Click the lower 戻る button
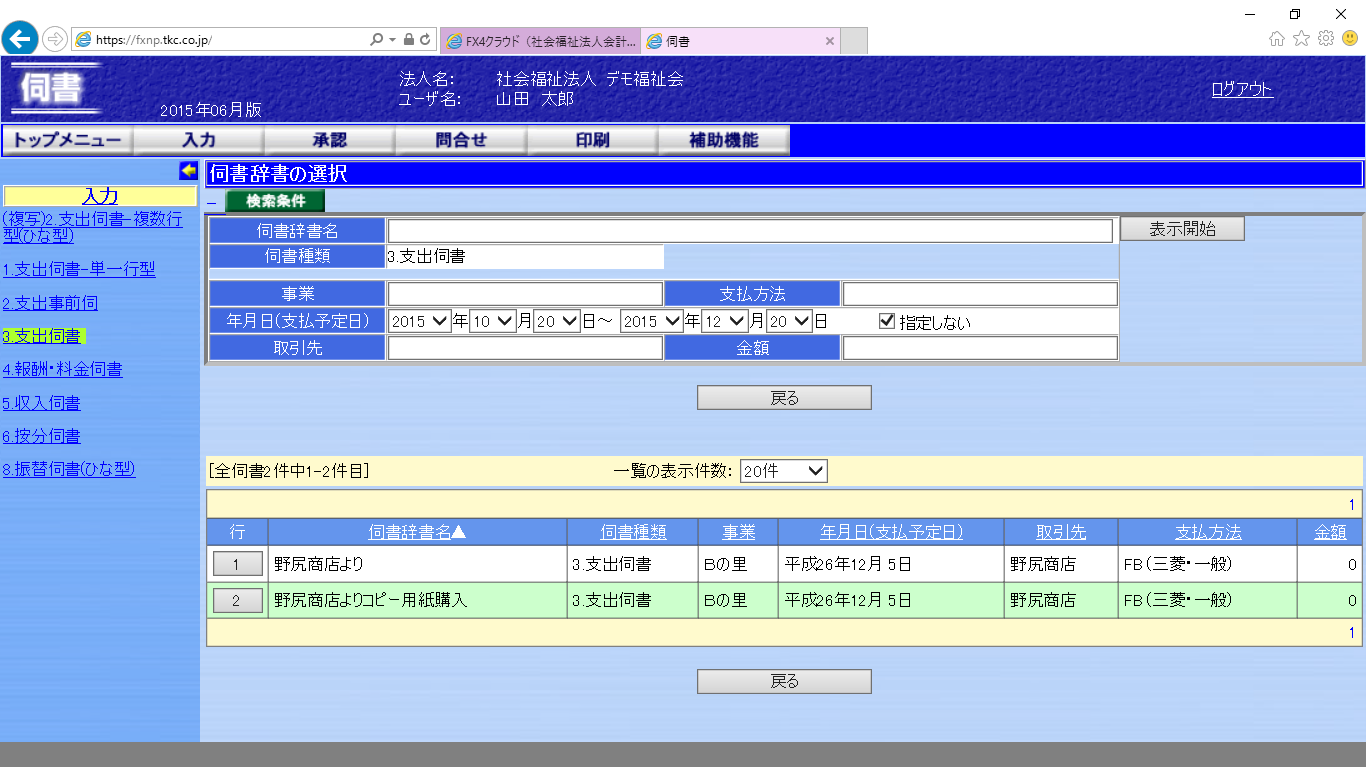Viewport: 1366px width, 768px height. pos(784,681)
